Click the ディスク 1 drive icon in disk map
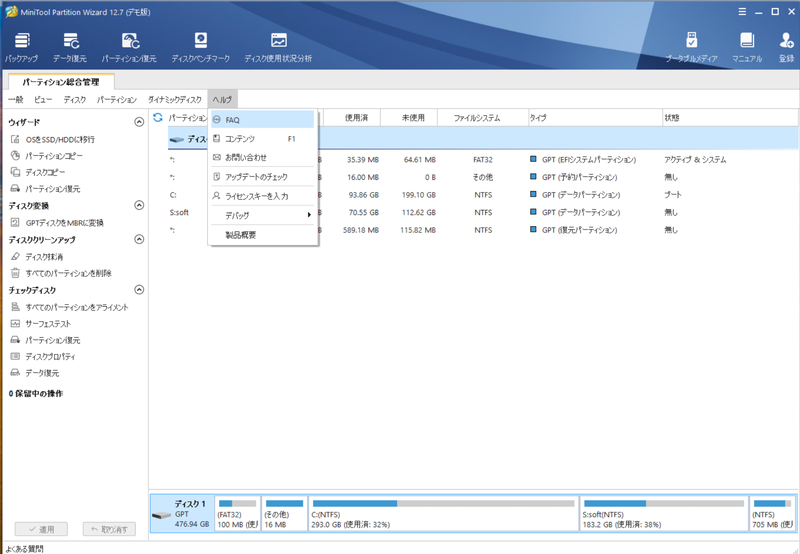 [161, 515]
